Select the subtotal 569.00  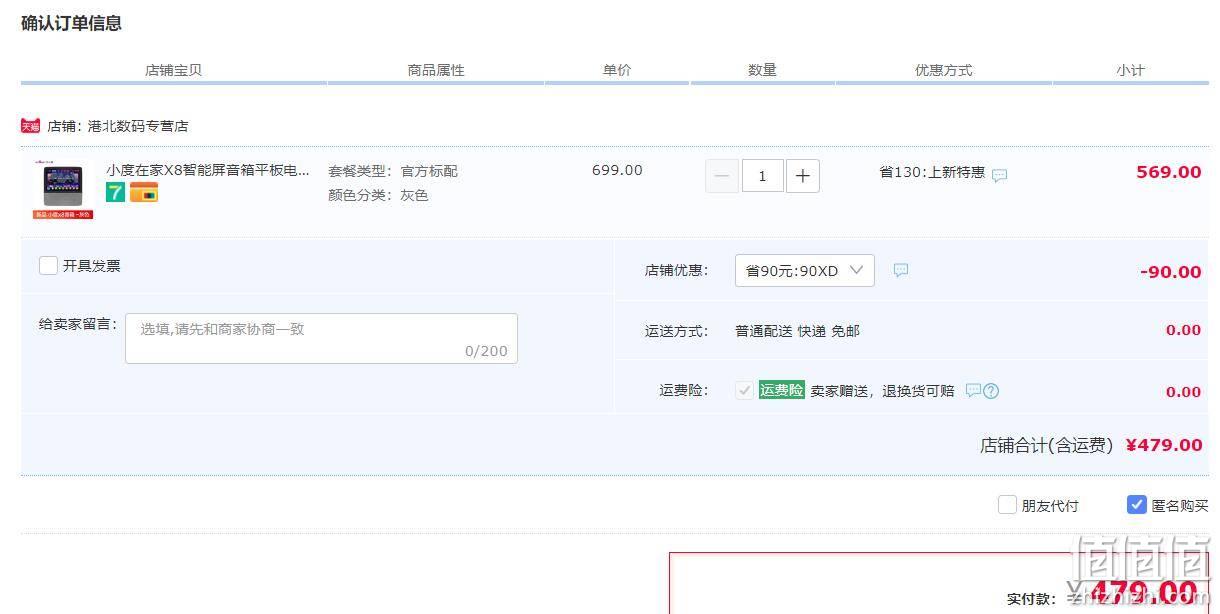(1168, 172)
